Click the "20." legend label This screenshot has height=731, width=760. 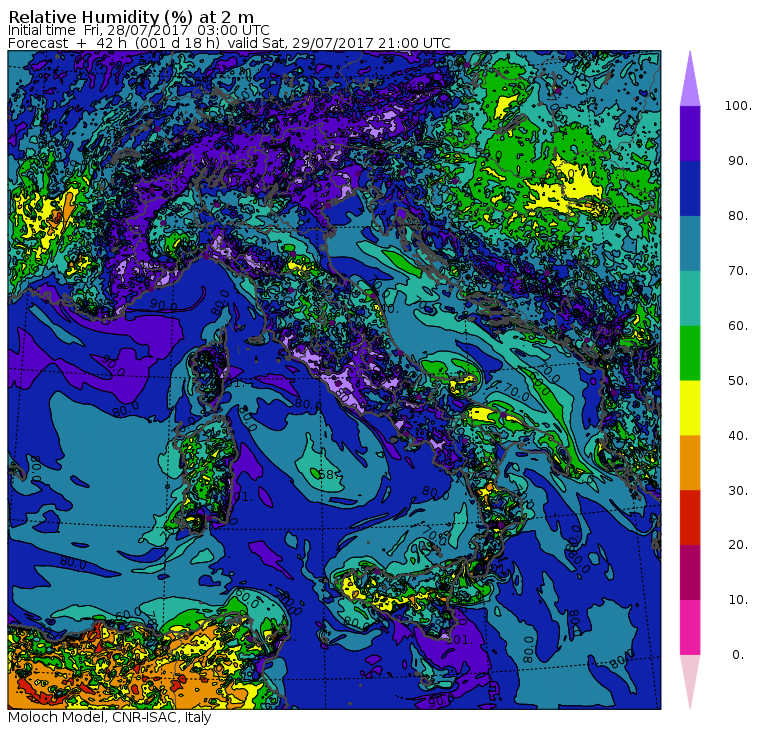tap(738, 545)
